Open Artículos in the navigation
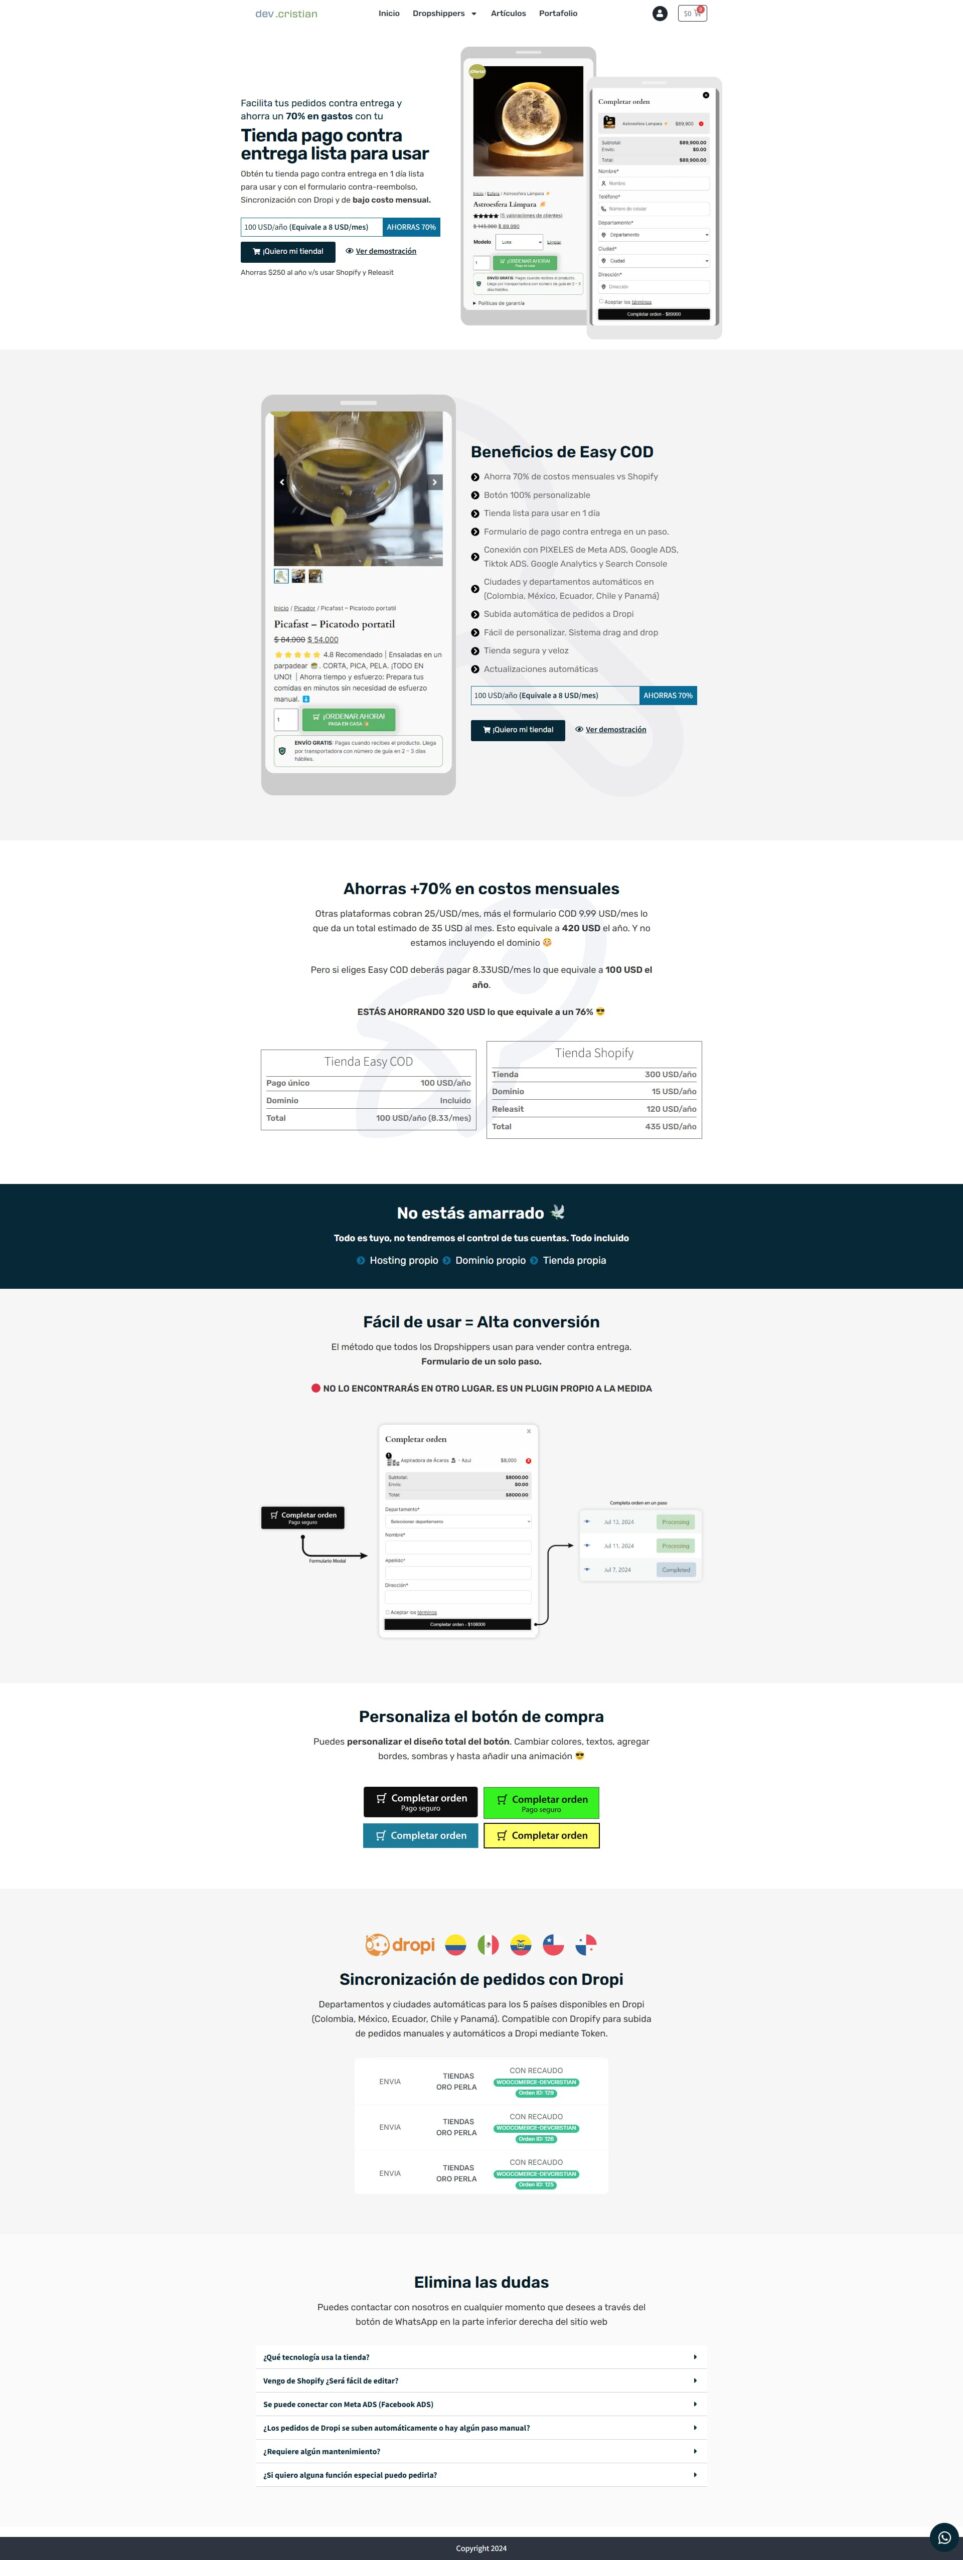Image resolution: width=963 pixels, height=2560 pixels. [508, 14]
